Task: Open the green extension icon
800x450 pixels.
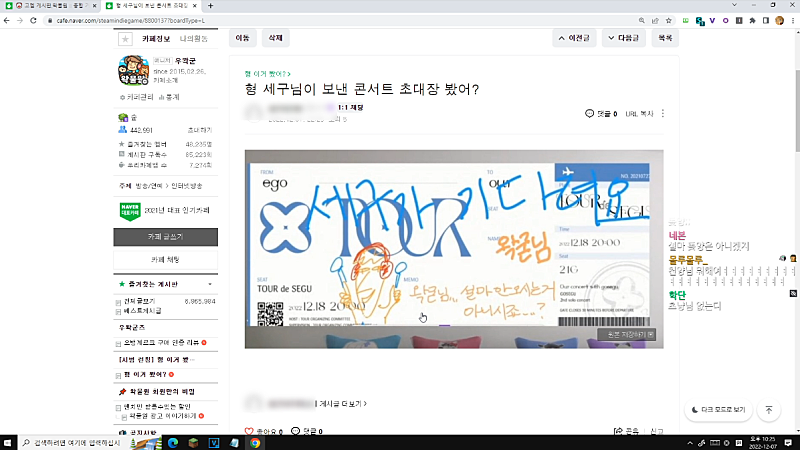Action: click(x=686, y=20)
